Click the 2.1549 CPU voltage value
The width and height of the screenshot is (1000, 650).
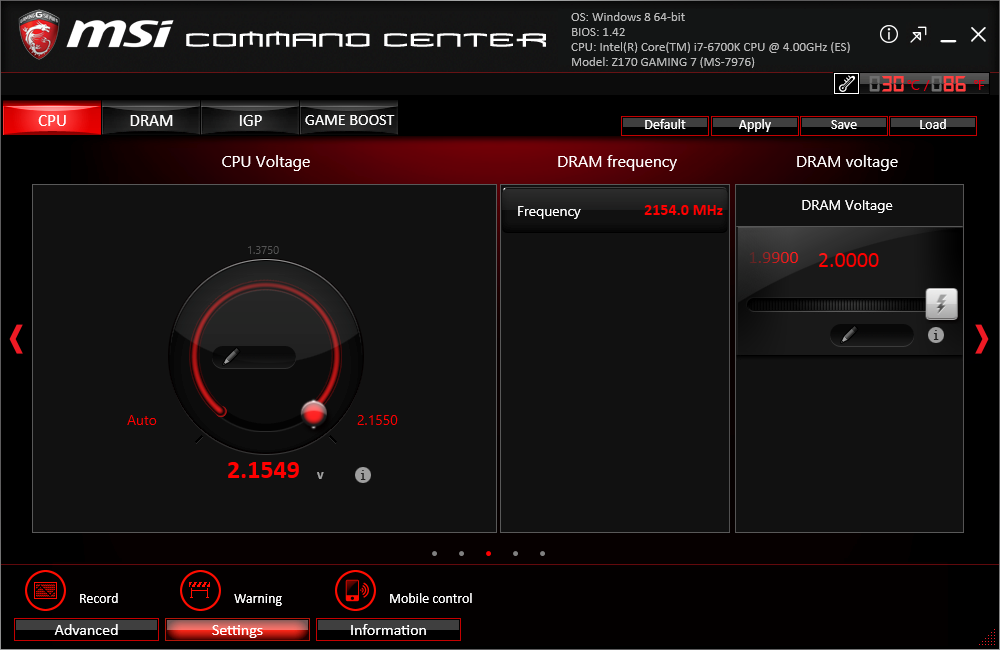263,470
